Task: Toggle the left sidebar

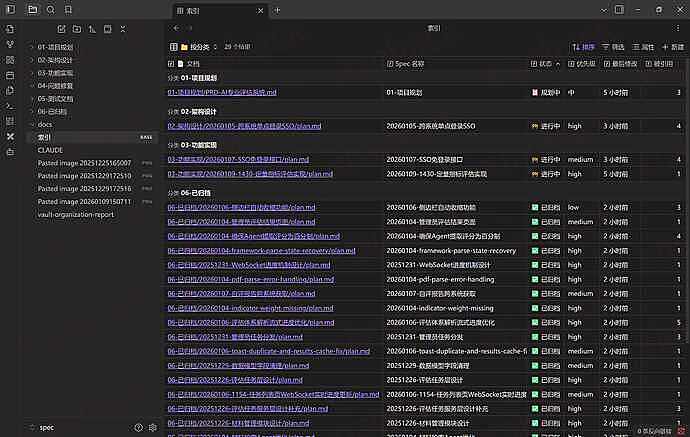Action: click(10, 9)
